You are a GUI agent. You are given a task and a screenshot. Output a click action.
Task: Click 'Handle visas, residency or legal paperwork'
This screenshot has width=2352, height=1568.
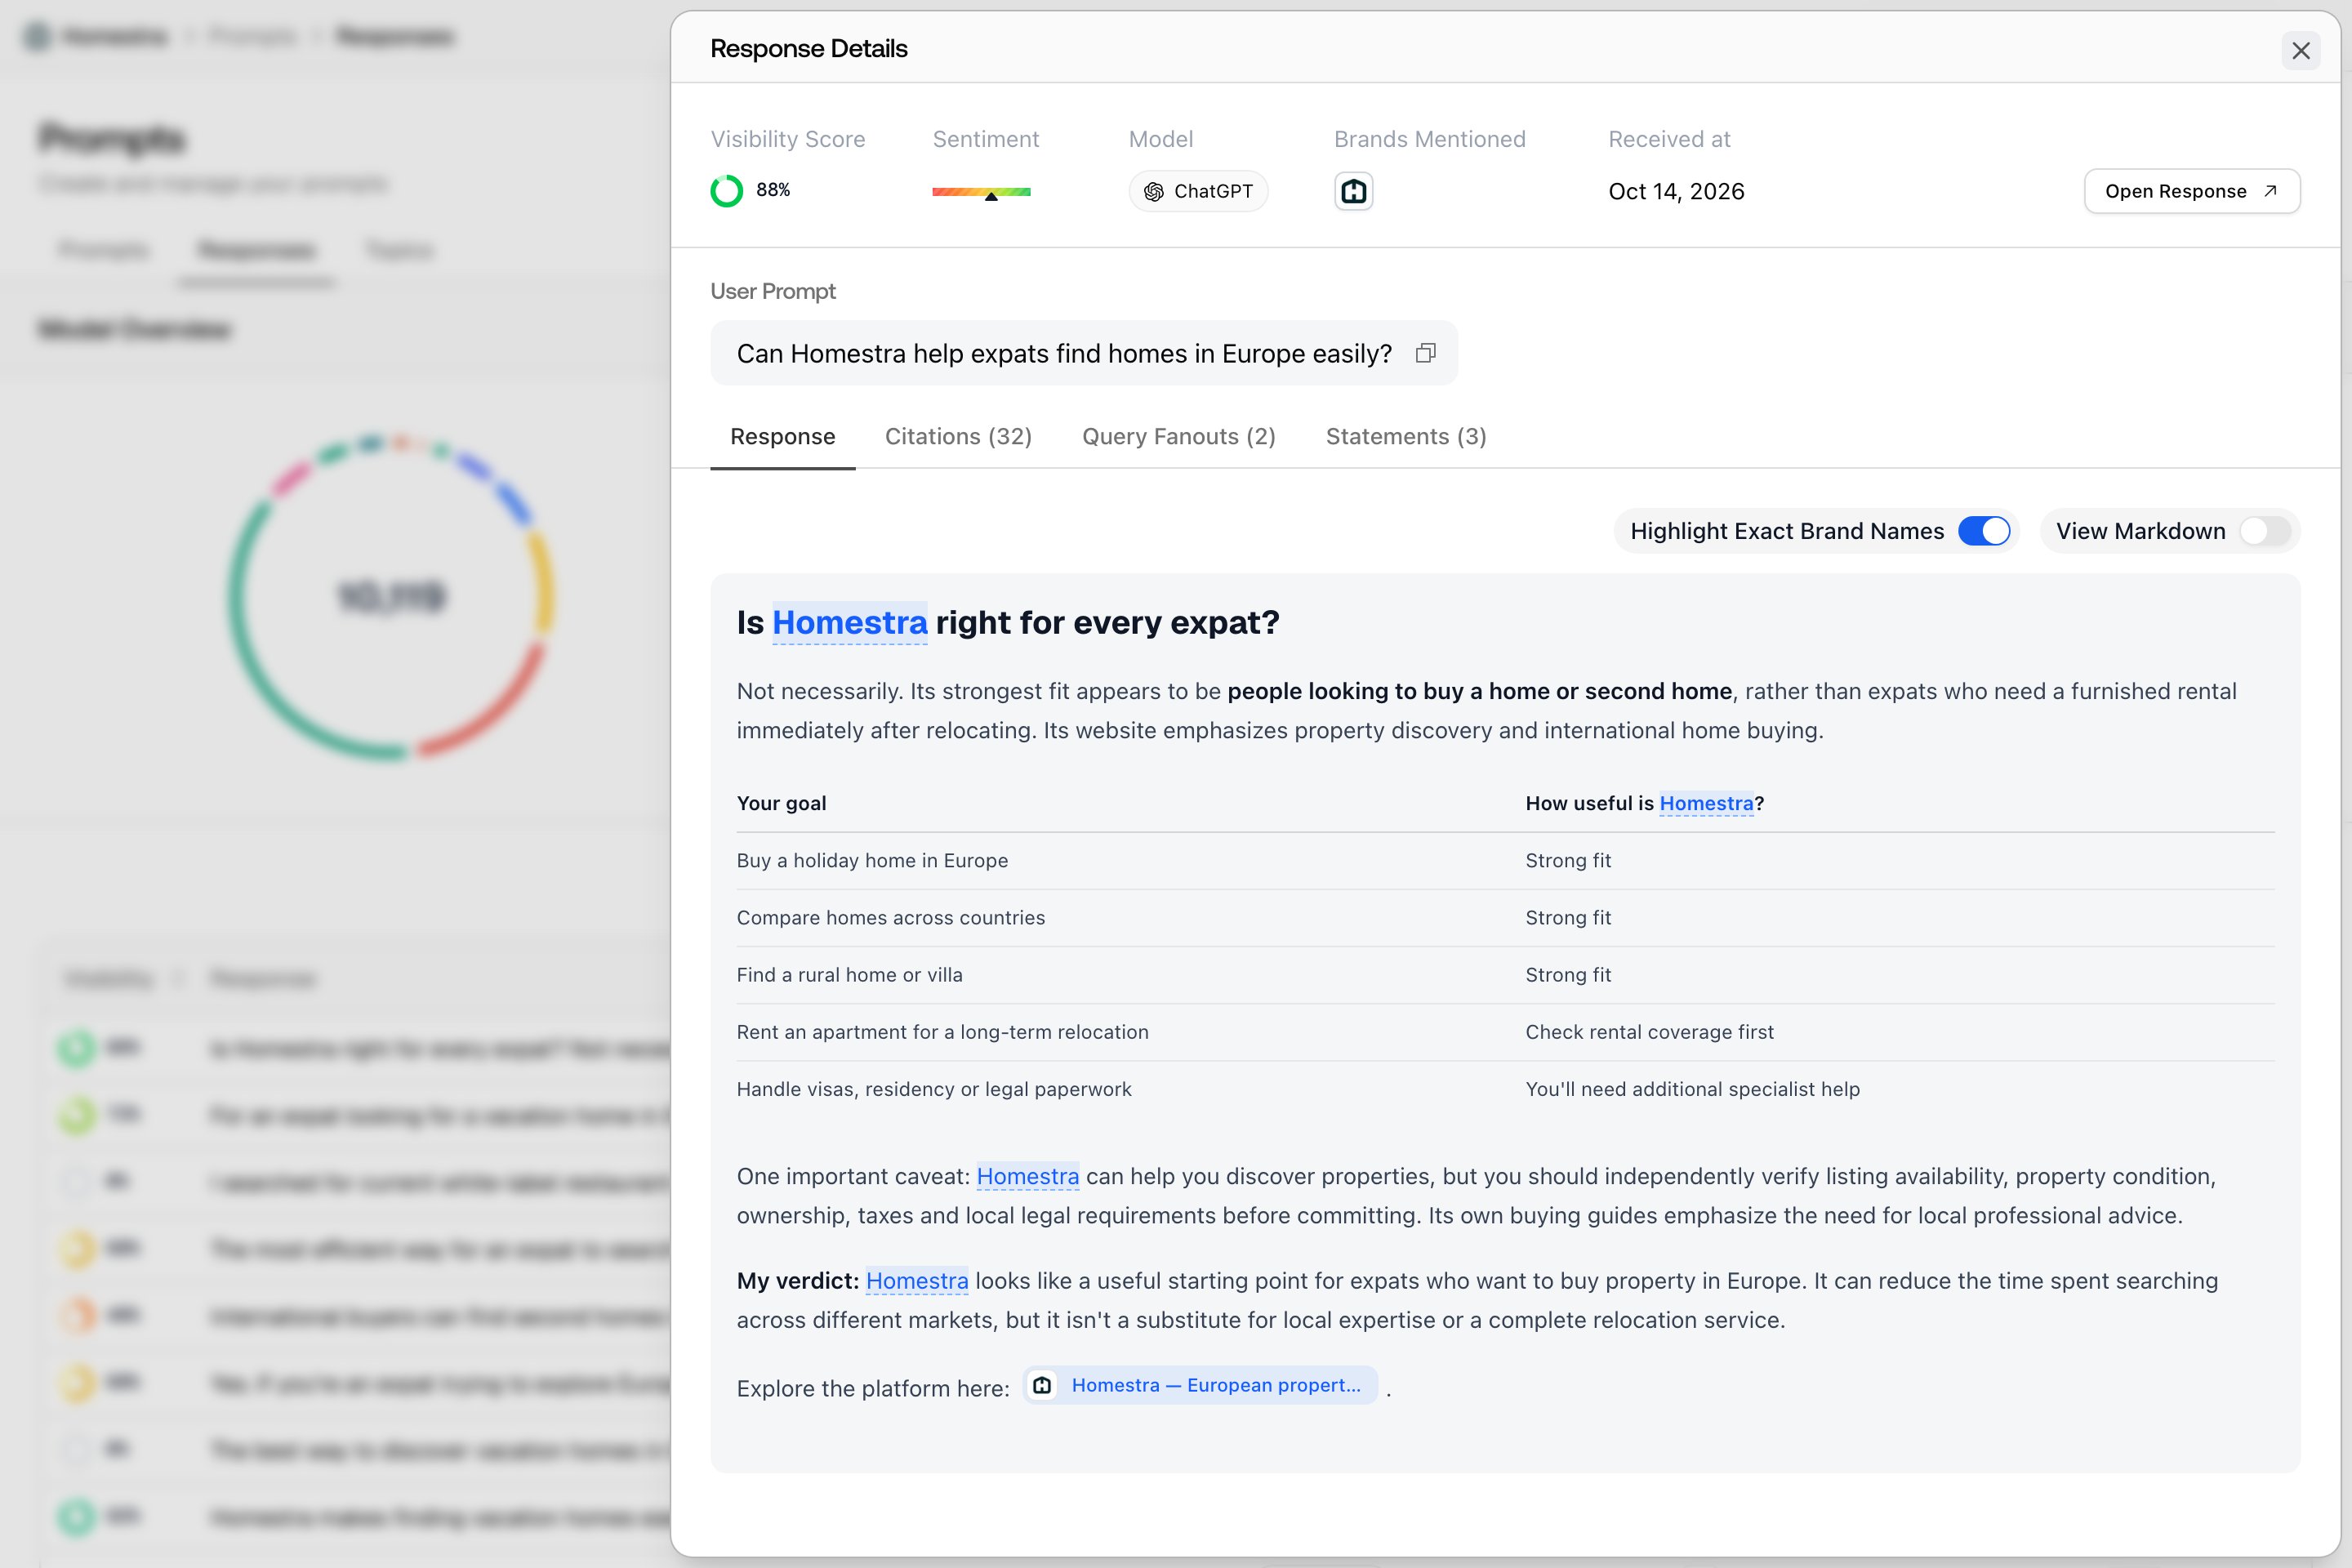tap(934, 1089)
